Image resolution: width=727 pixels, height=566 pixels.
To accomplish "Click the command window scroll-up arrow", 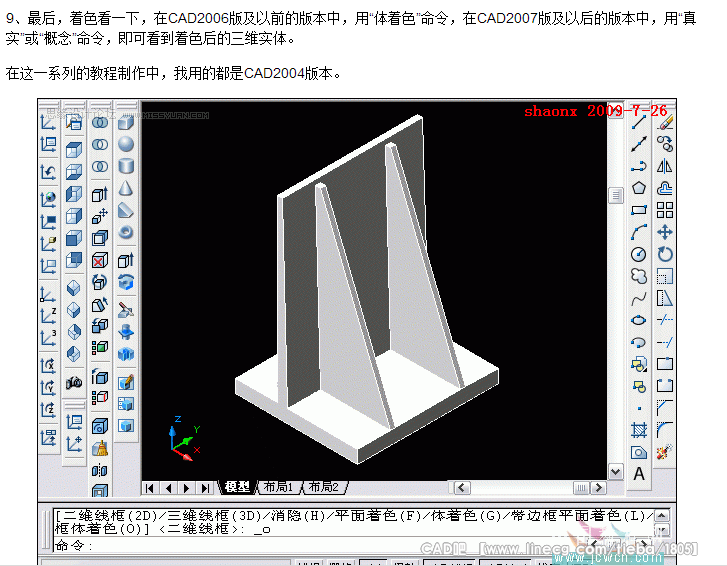I will [x=662, y=515].
